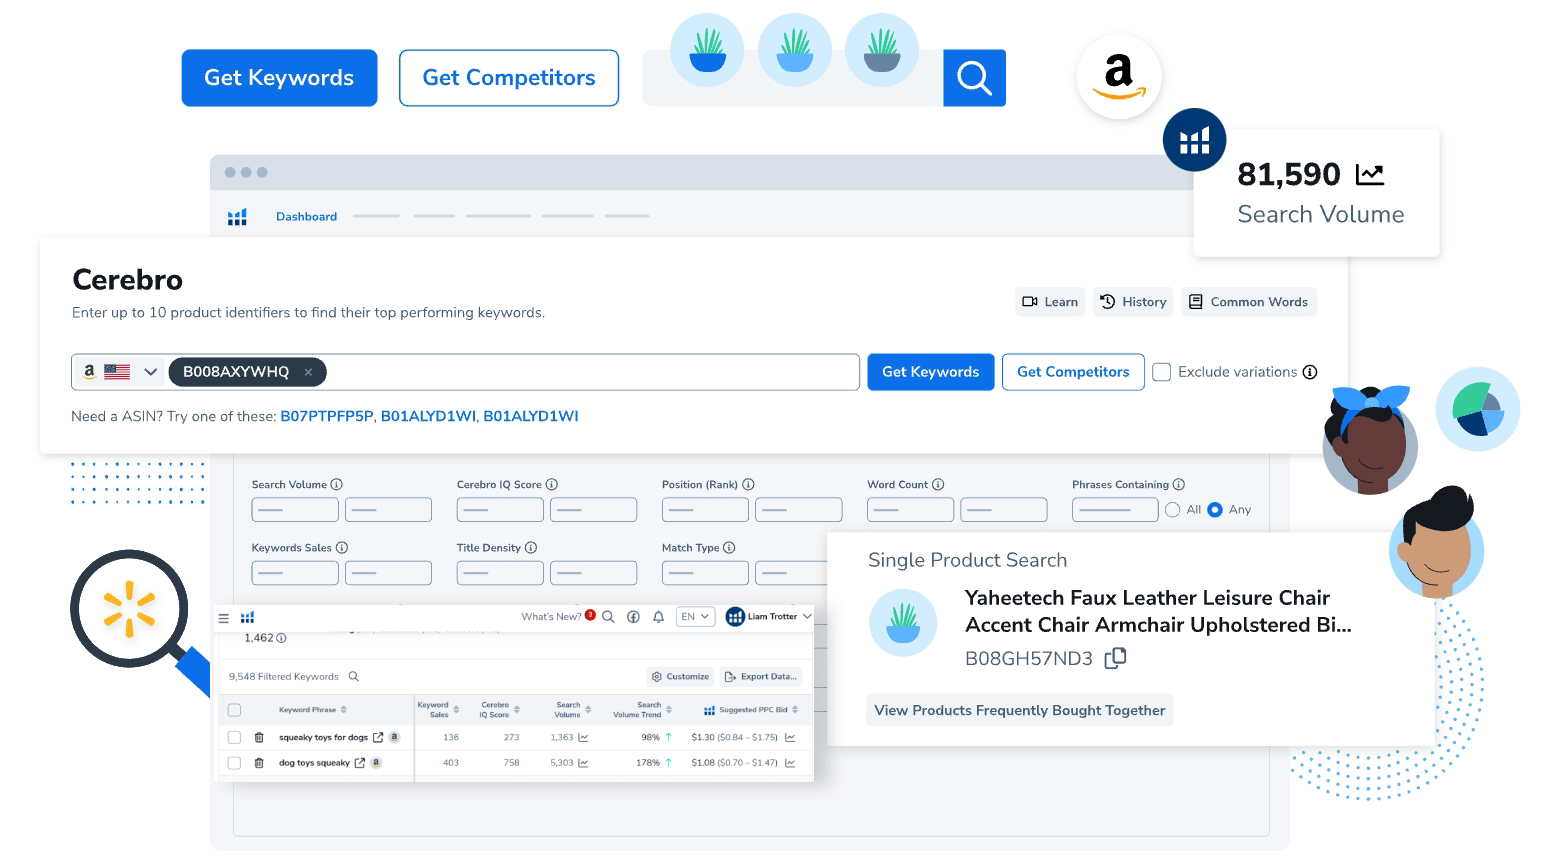Viewport: 1563px width, 861px height.
Task: Show the search volume chart for 1,363
Action: pos(583,737)
